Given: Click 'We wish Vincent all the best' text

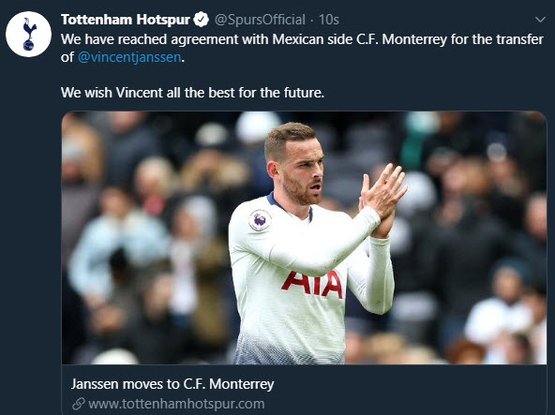Looking at the screenshot, I should (192, 93).
